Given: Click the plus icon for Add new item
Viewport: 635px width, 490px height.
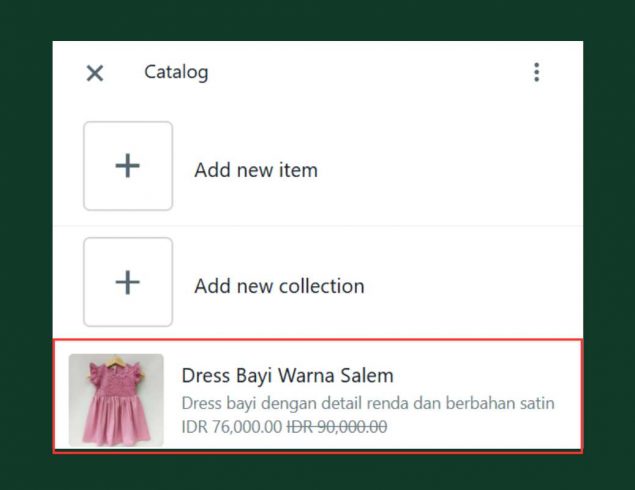Looking at the screenshot, I should pos(128,166).
